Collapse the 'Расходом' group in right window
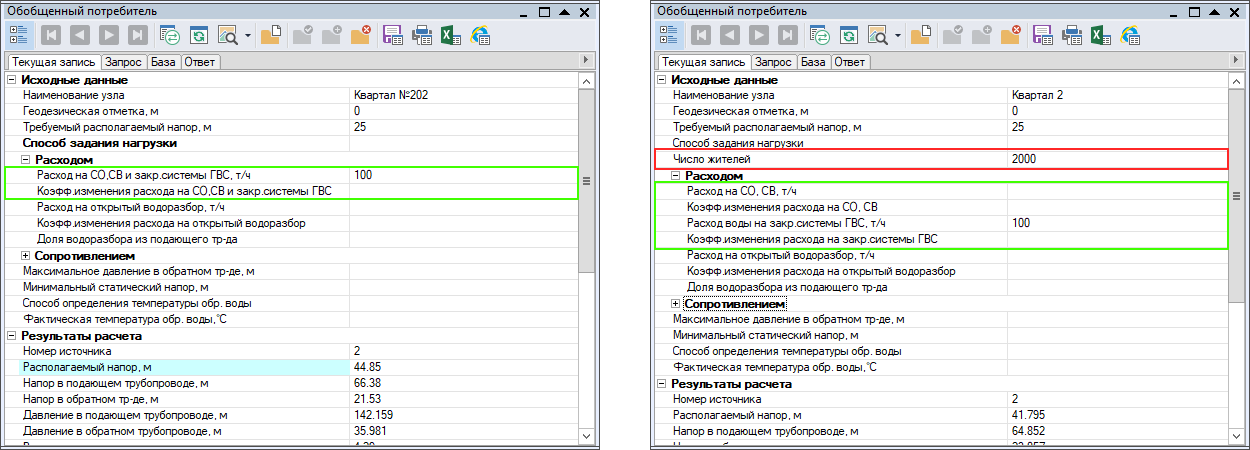1250x450 pixels. pos(676,176)
